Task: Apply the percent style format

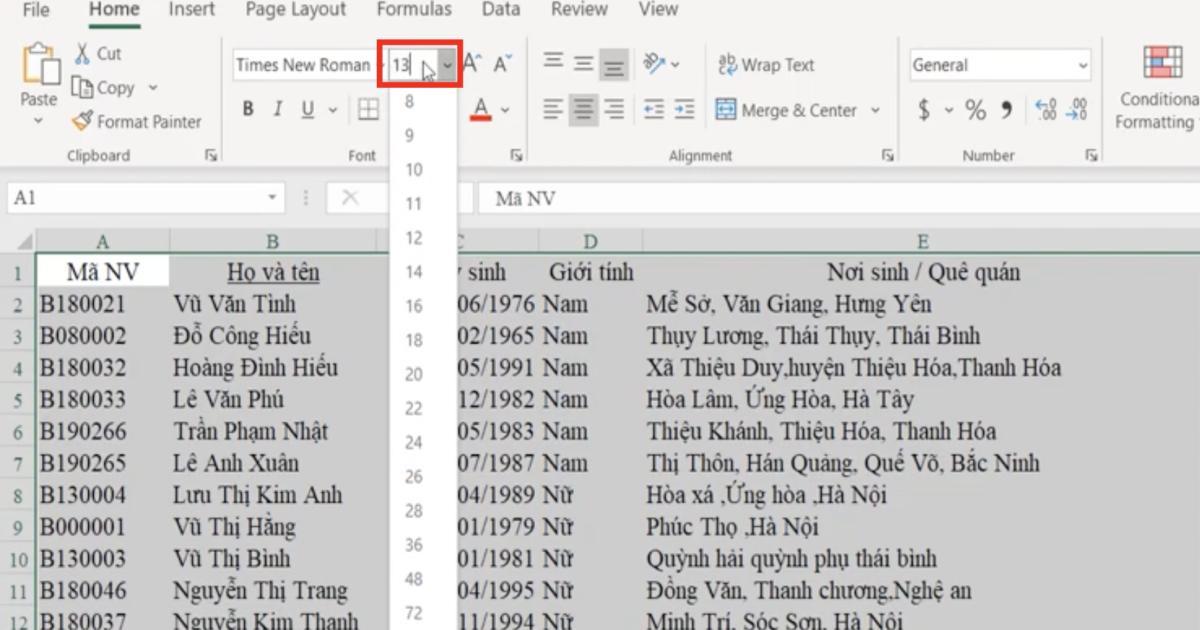Action: point(975,110)
